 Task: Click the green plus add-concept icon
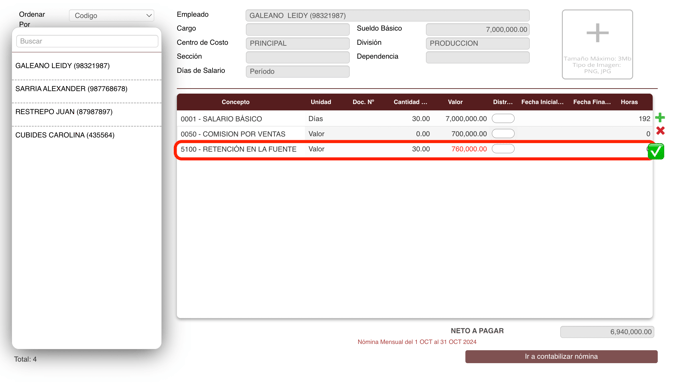coord(659,118)
